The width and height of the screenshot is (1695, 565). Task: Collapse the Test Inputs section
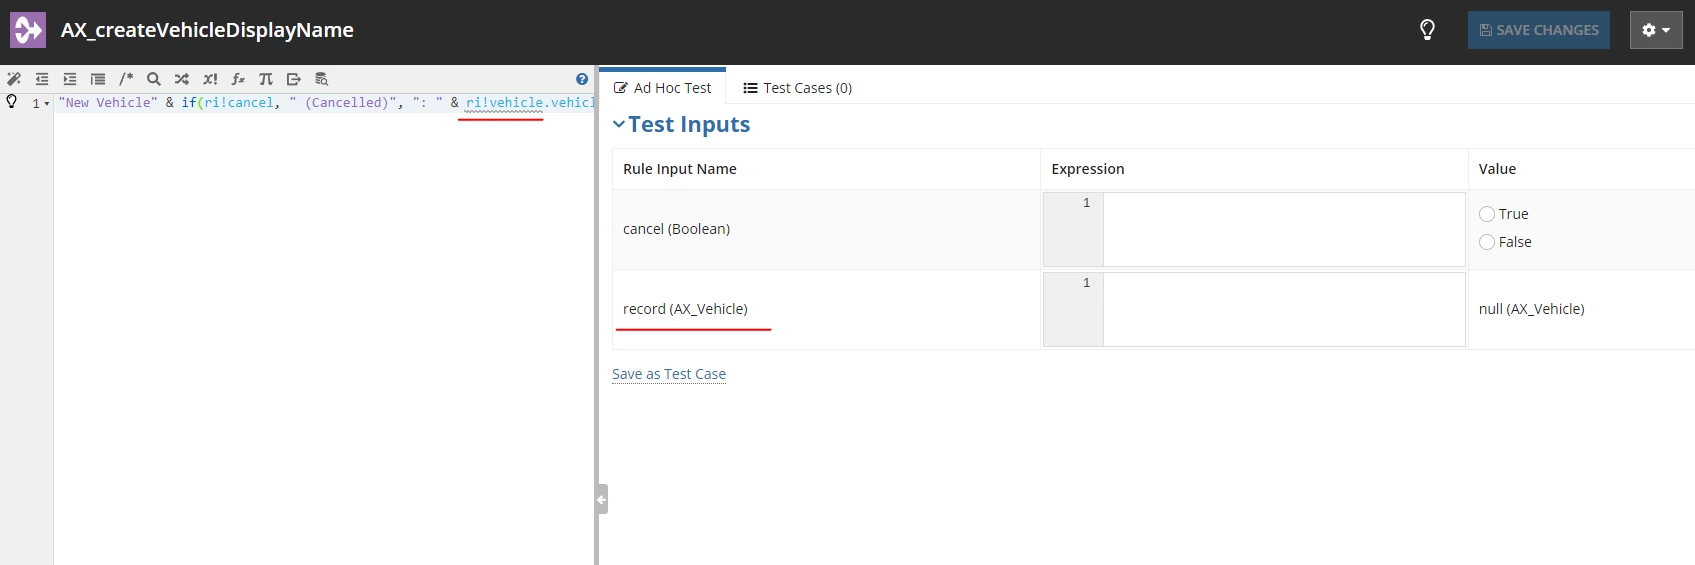coord(619,124)
